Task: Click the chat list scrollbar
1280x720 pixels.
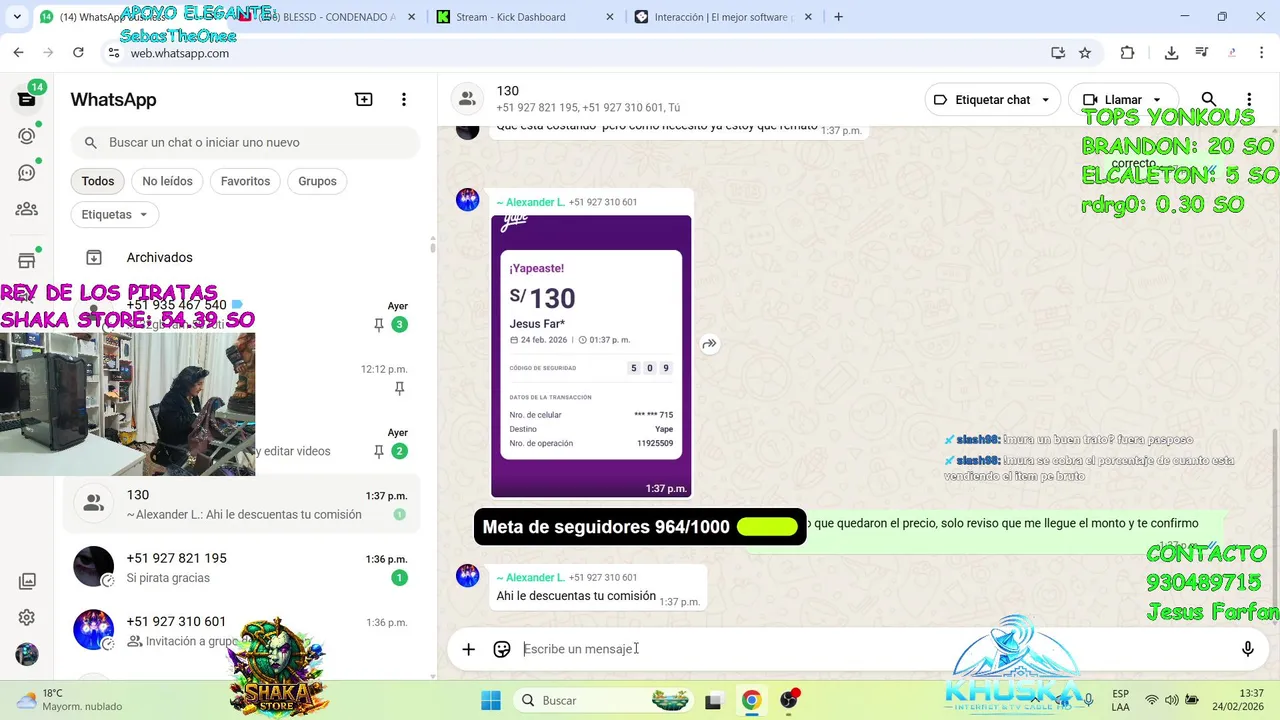Action: 432,246
